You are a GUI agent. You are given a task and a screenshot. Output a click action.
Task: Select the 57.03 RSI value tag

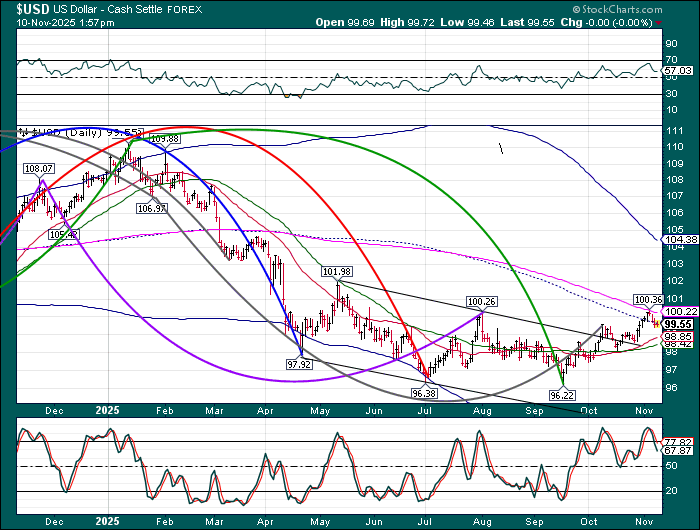click(x=679, y=71)
